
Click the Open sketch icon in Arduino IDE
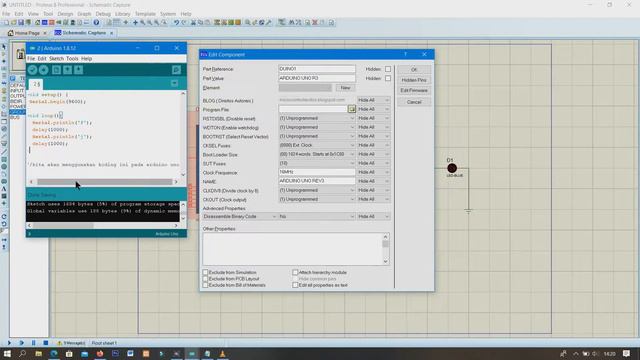(x=67, y=70)
